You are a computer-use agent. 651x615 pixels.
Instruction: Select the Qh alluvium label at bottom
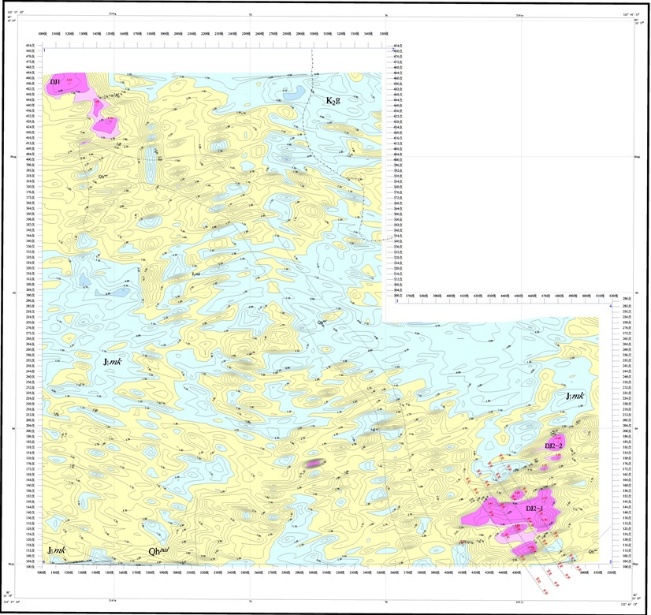click(x=160, y=551)
